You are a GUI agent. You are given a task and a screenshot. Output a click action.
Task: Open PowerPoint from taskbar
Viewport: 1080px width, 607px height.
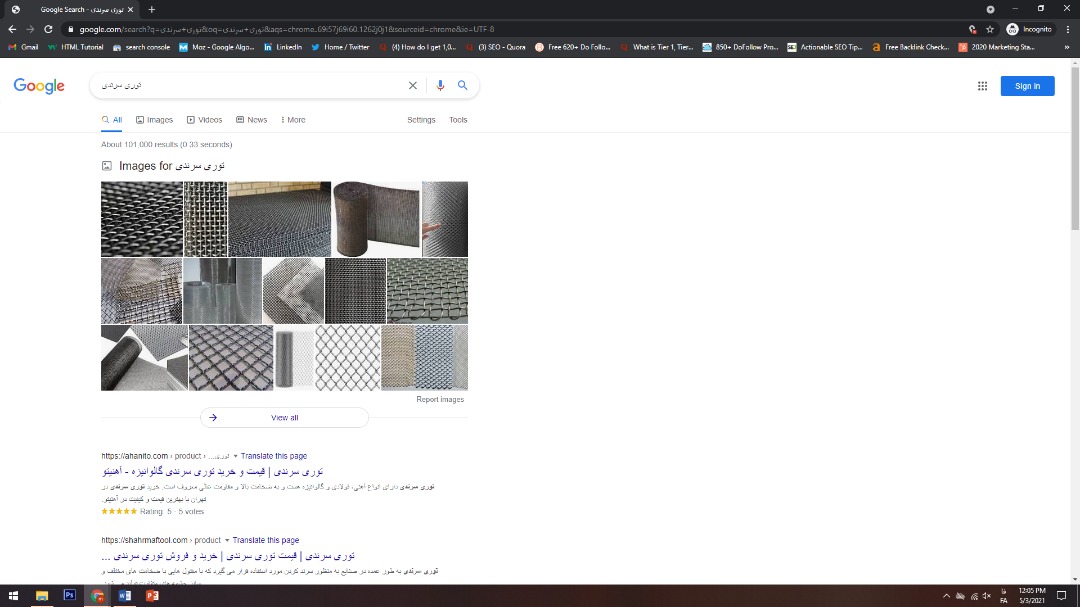[x=152, y=595]
